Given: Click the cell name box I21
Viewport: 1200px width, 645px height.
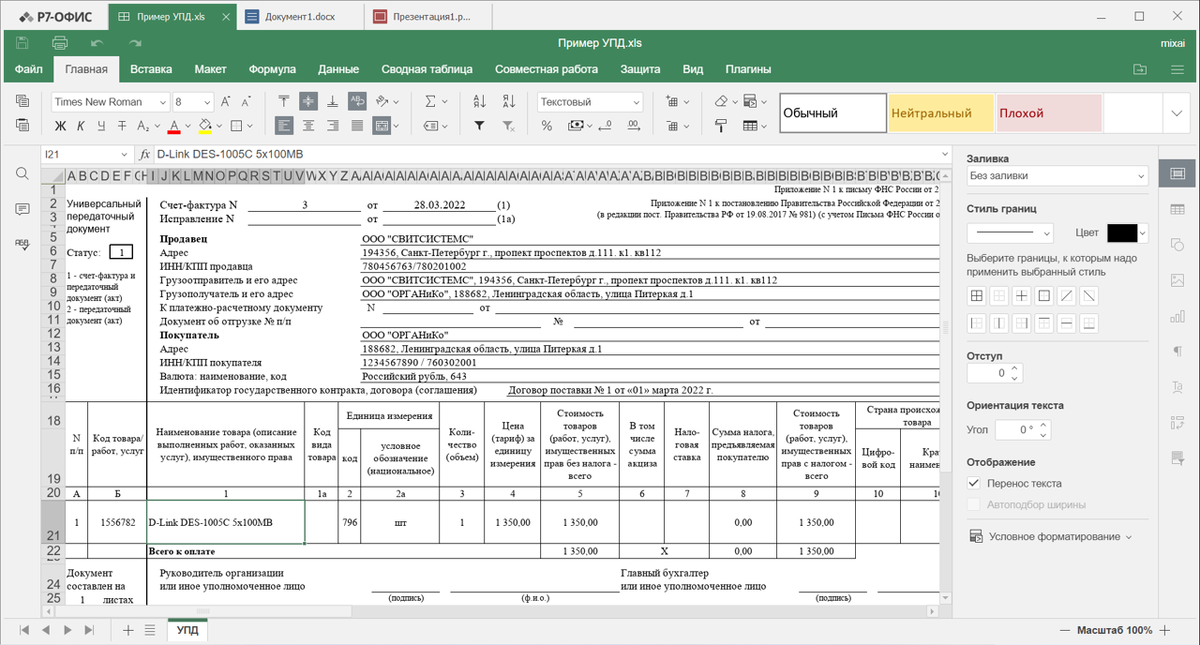Looking at the screenshot, I should [85, 154].
